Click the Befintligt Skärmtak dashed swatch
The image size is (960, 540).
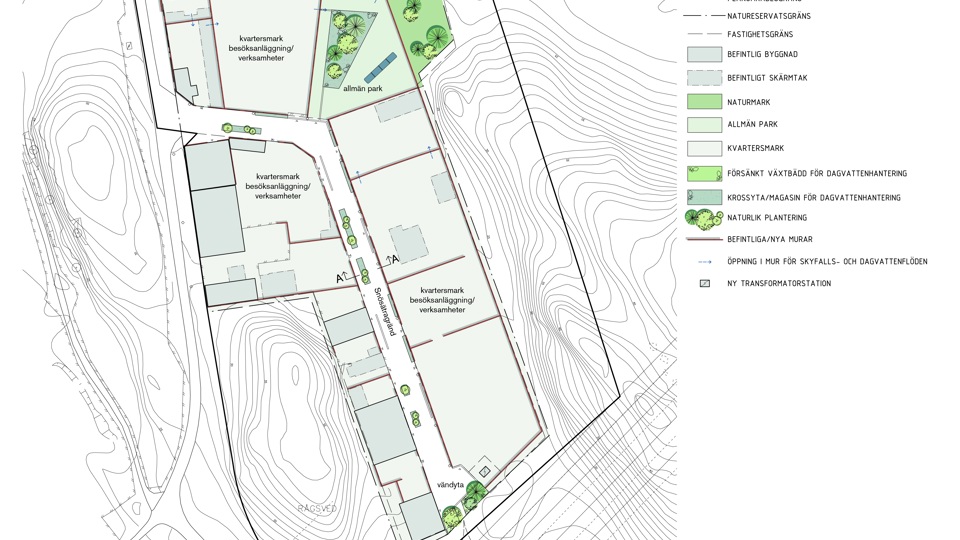click(704, 78)
